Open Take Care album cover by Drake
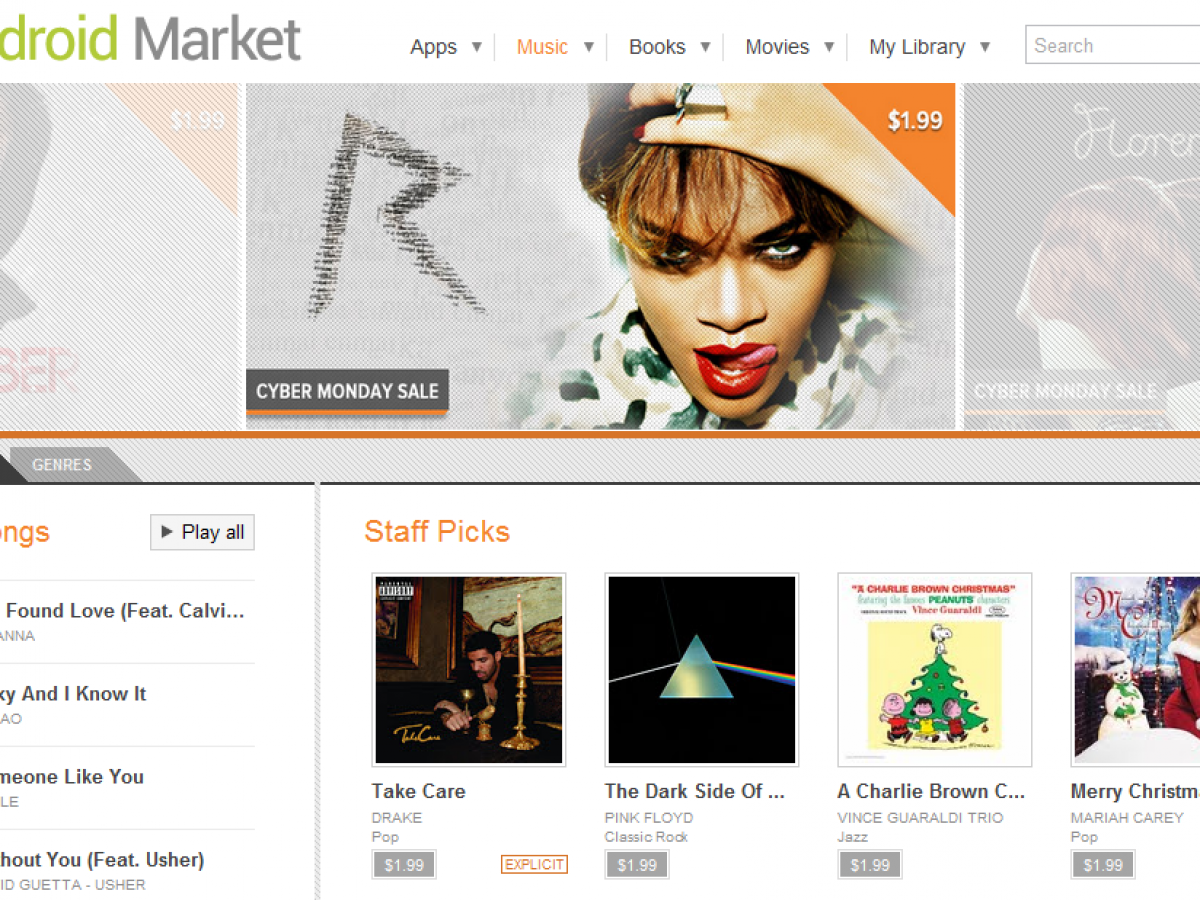The height and width of the screenshot is (900, 1200). click(x=469, y=670)
